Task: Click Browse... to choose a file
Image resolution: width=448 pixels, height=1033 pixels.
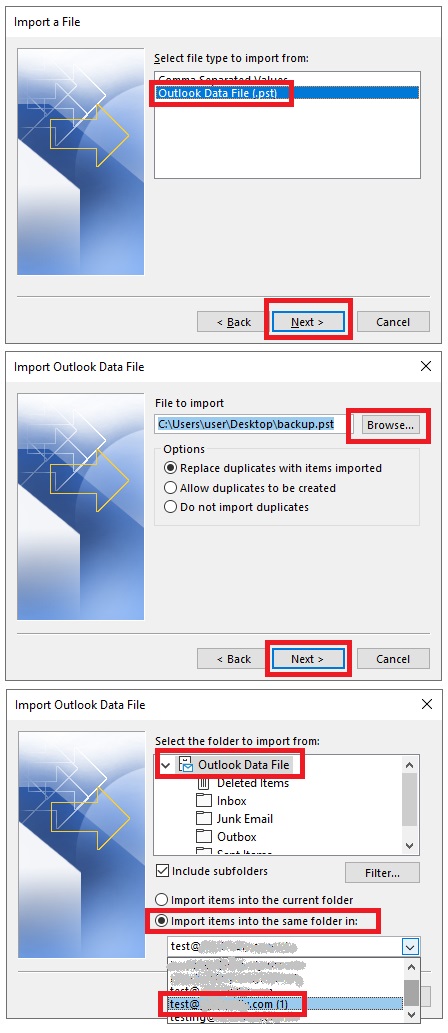Action: coord(391,425)
